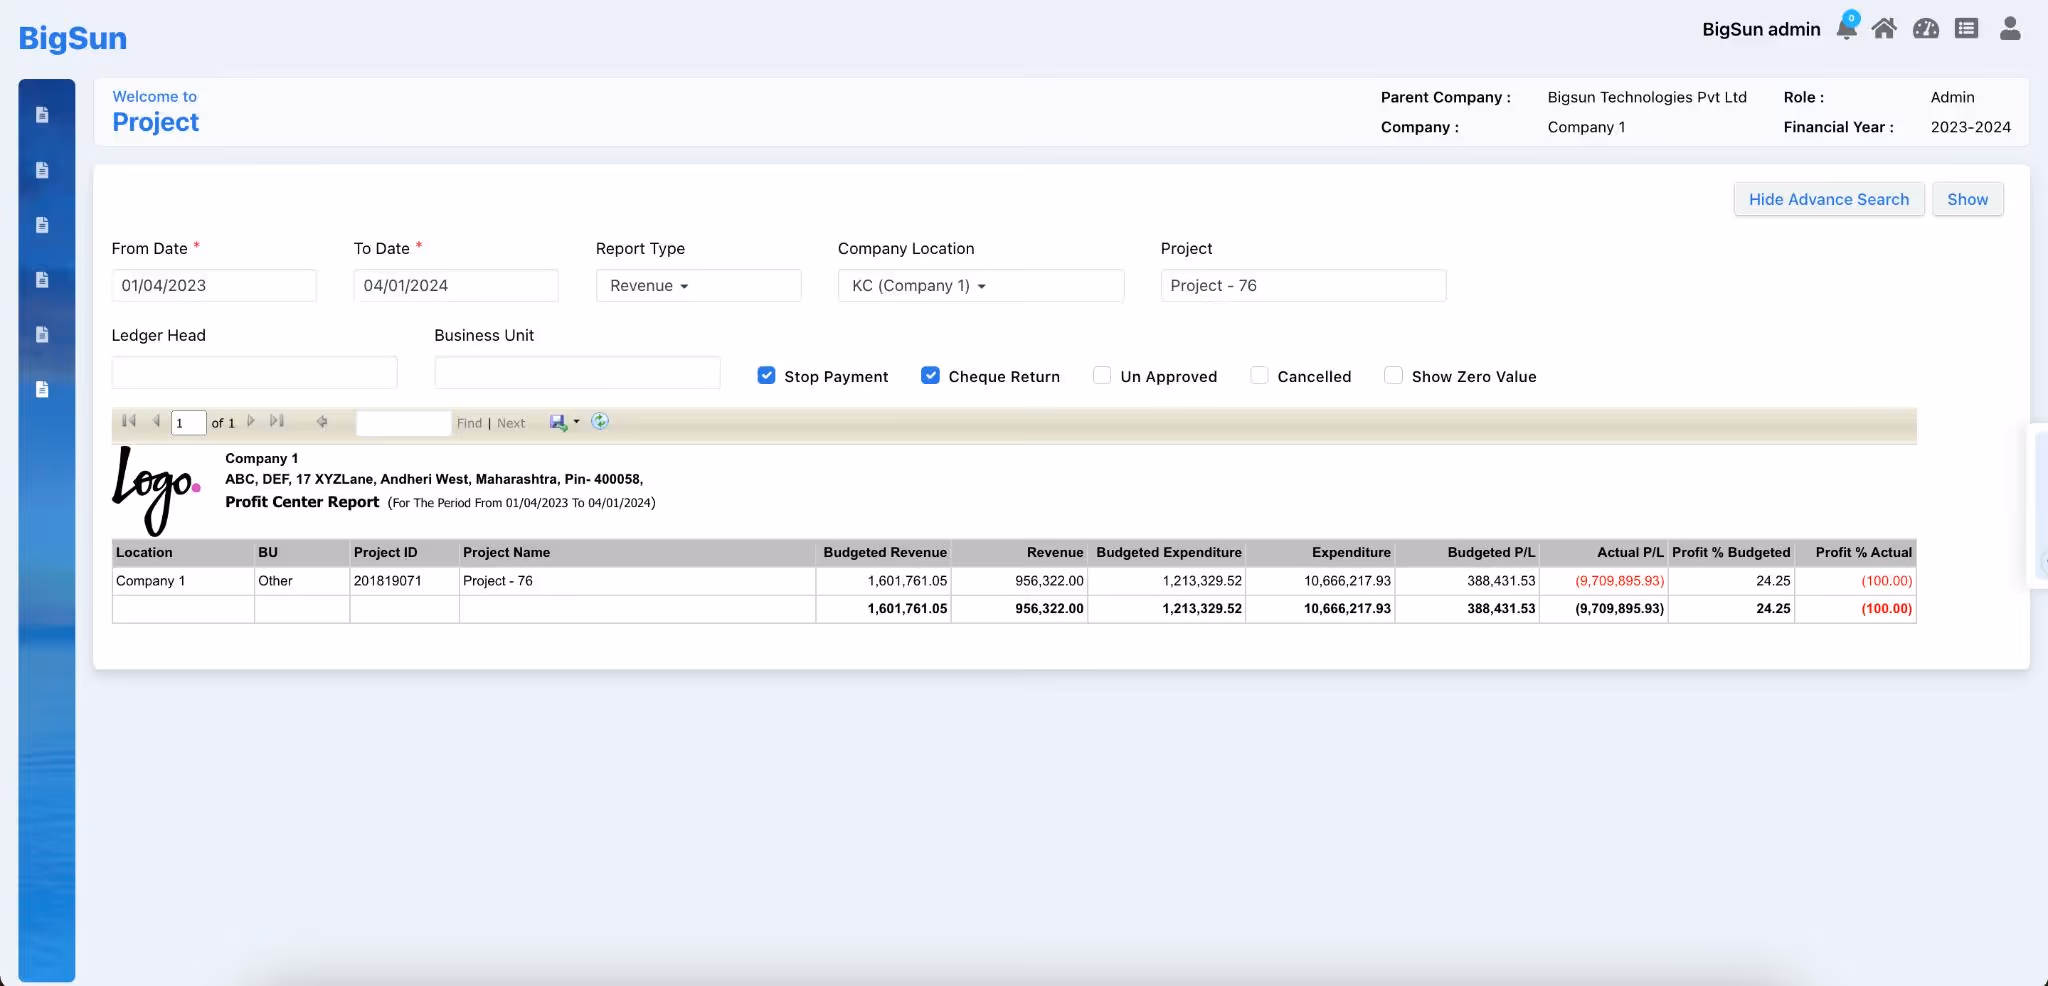
Task: Click the Show button
Action: coord(1967,199)
